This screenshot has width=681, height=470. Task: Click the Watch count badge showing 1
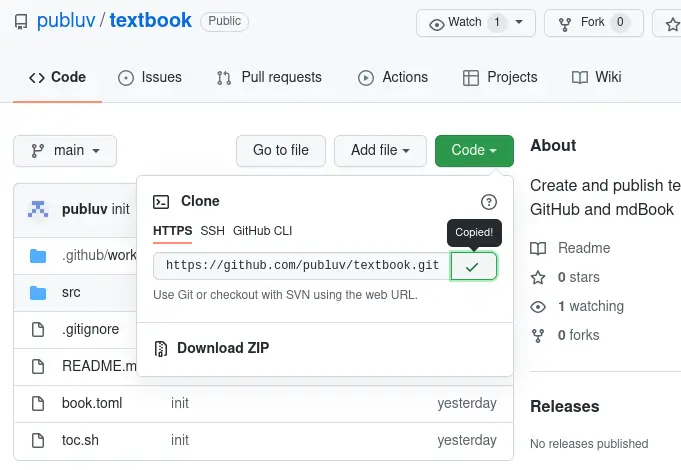click(497, 22)
